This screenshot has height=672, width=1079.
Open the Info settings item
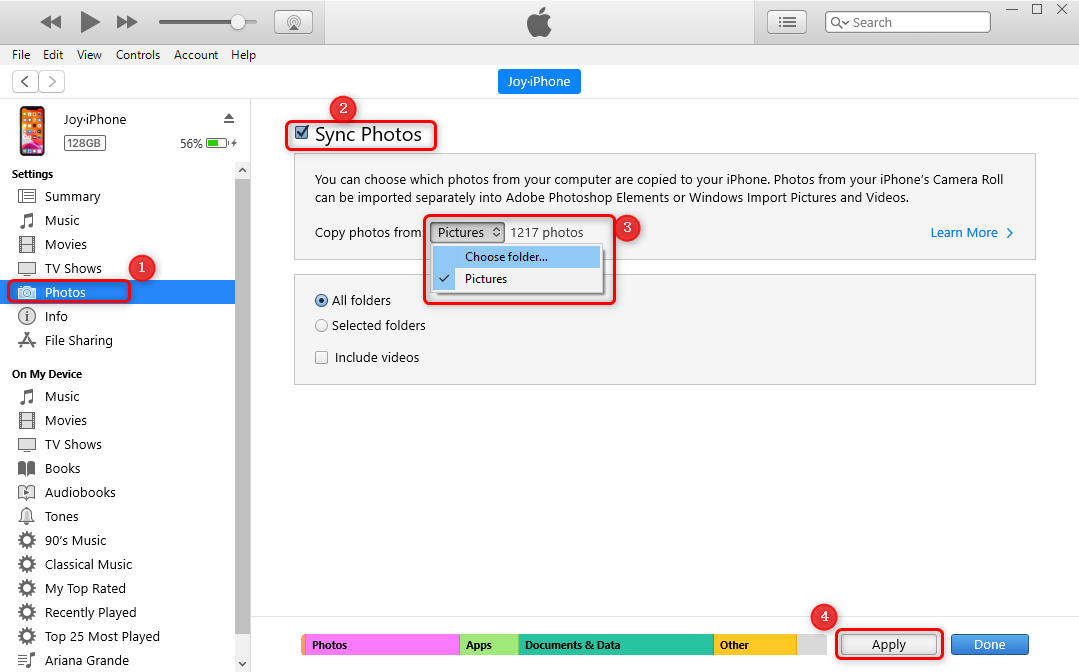(x=117, y=316)
